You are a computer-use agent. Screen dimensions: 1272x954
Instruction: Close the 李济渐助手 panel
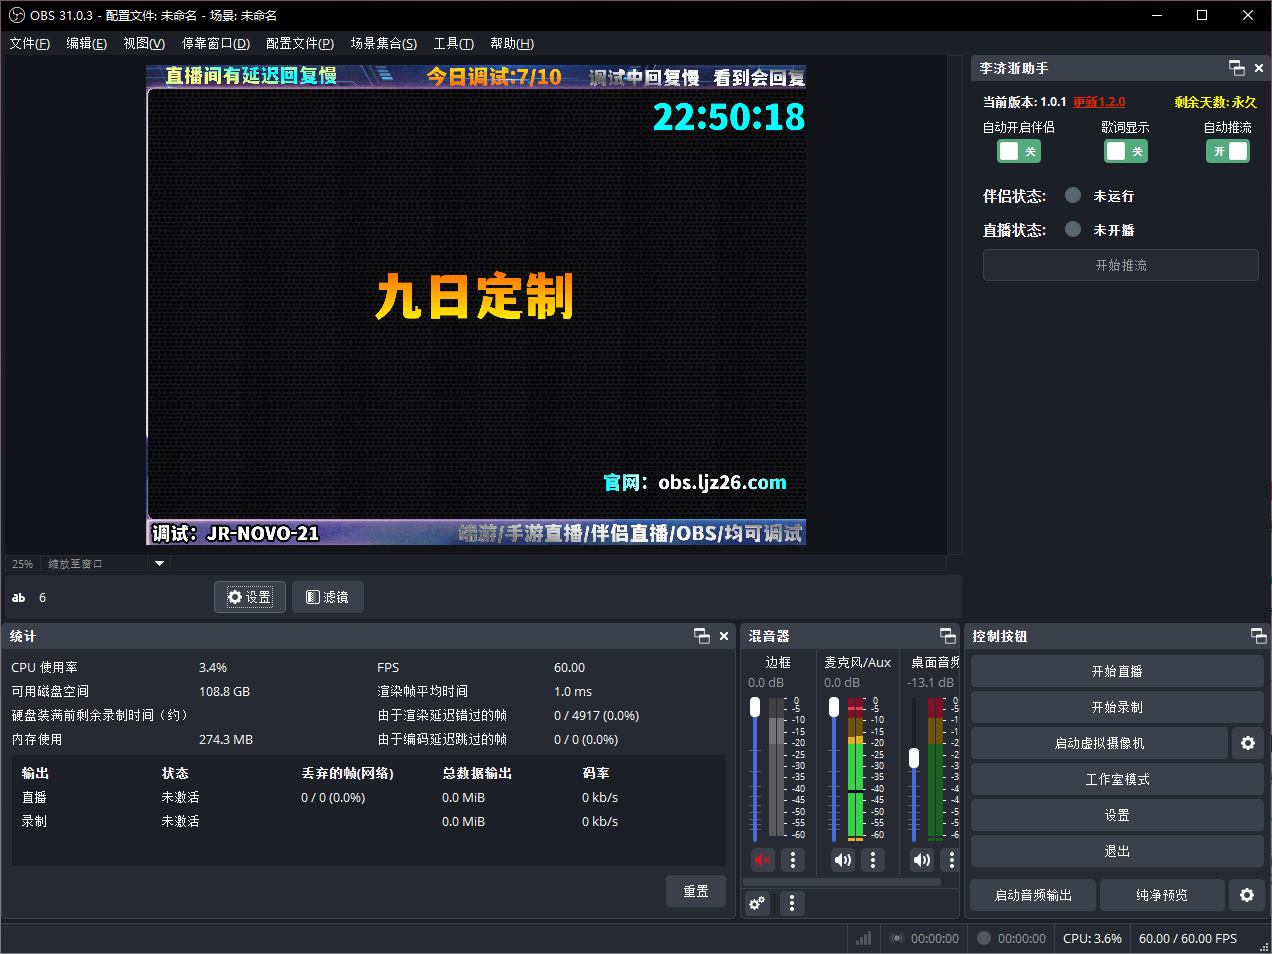[1259, 68]
